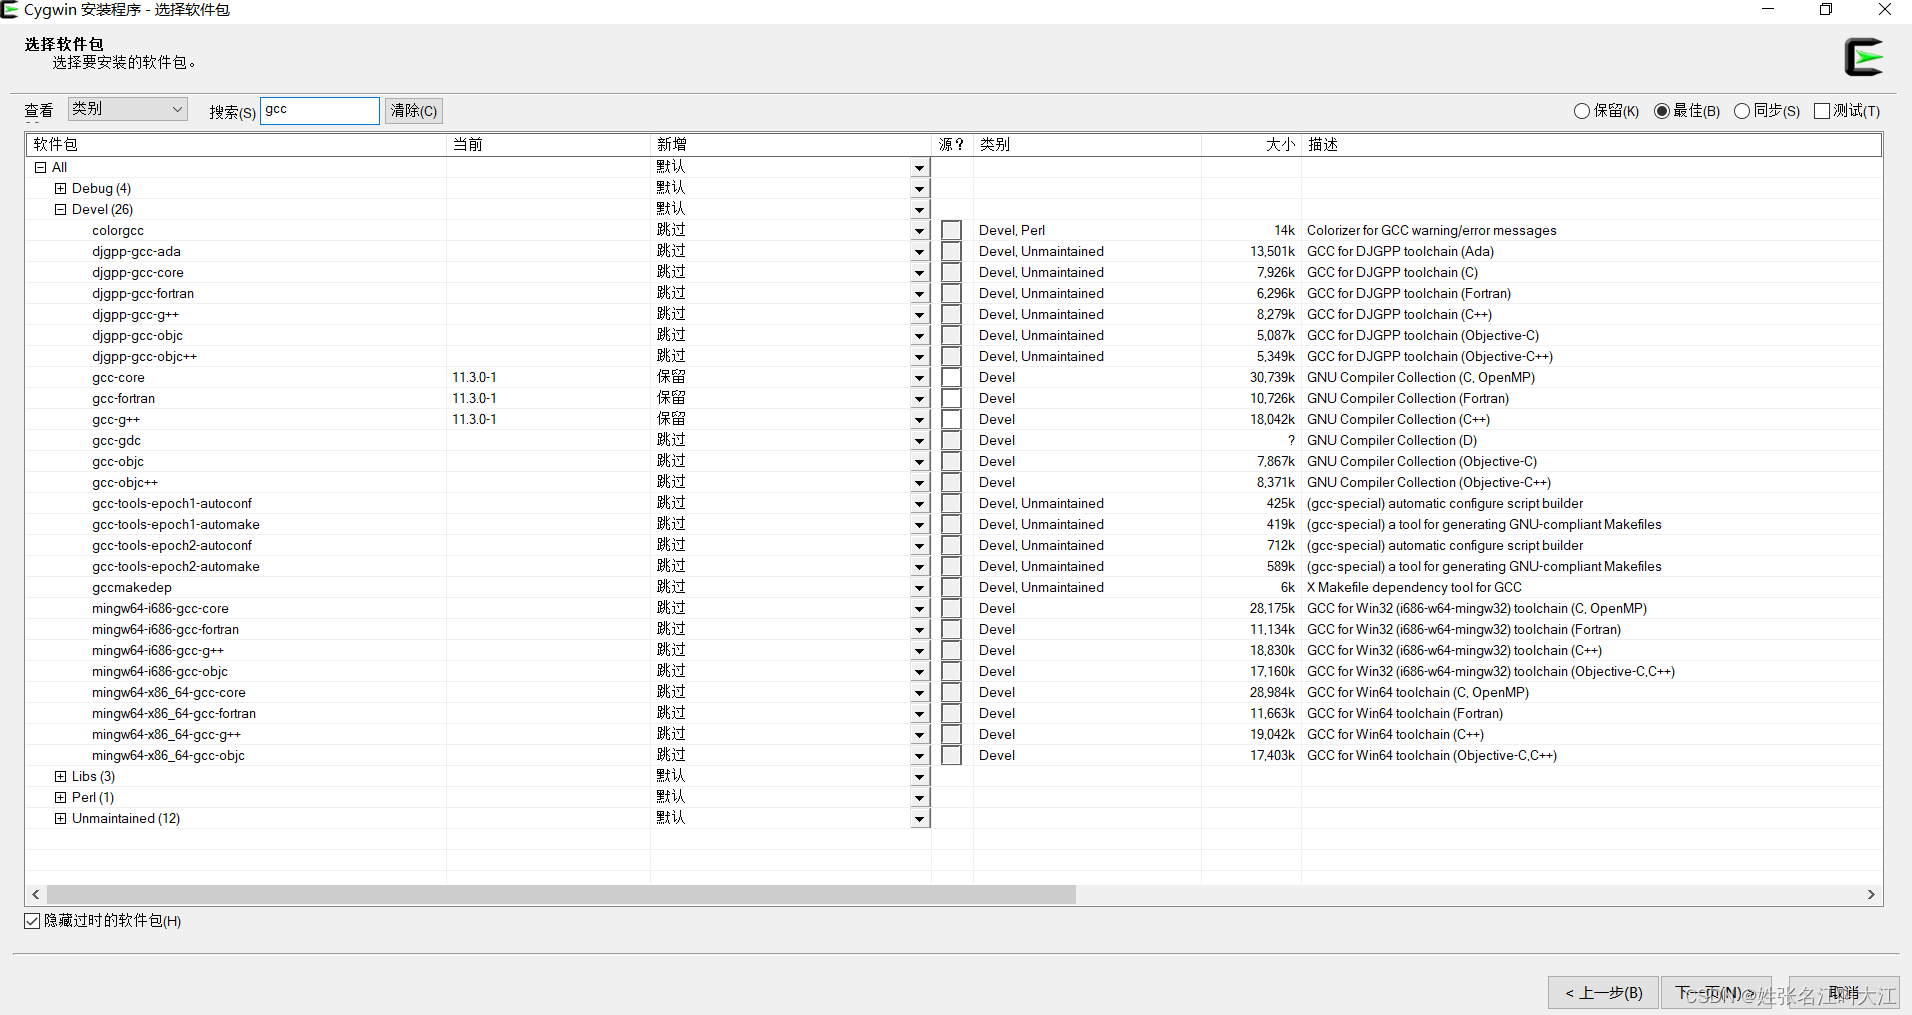This screenshot has width=1912, height=1015.
Task: Select the 最佳(B) radio button
Action: 1661,111
